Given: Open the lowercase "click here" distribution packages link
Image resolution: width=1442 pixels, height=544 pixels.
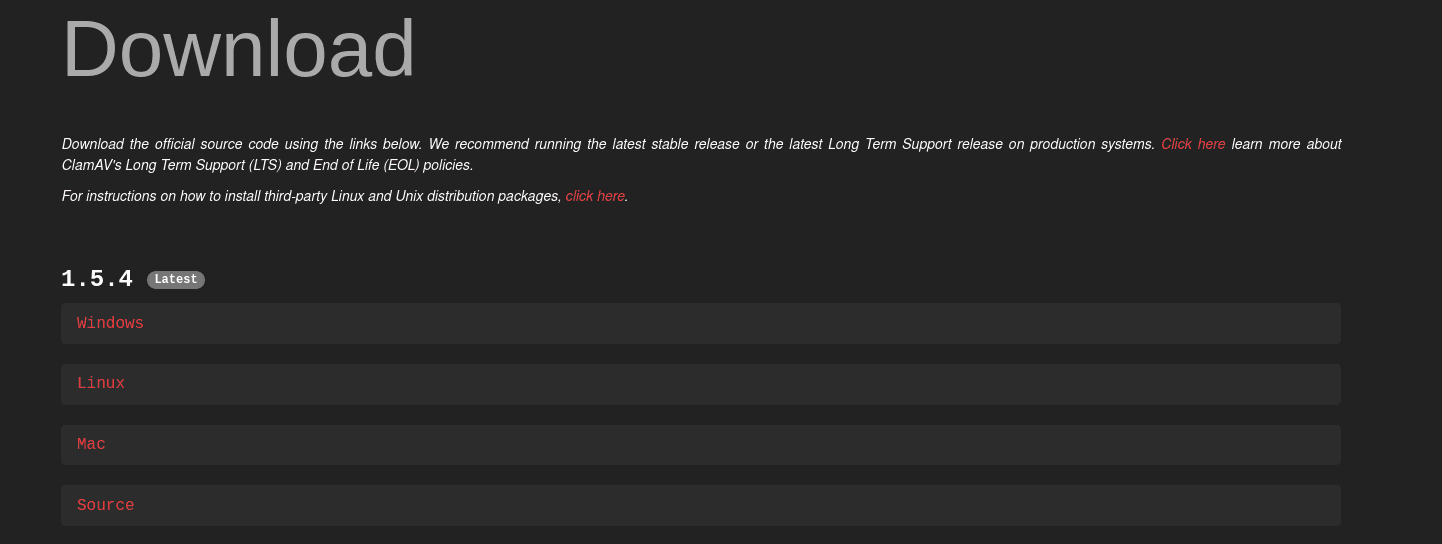Looking at the screenshot, I should click(595, 196).
